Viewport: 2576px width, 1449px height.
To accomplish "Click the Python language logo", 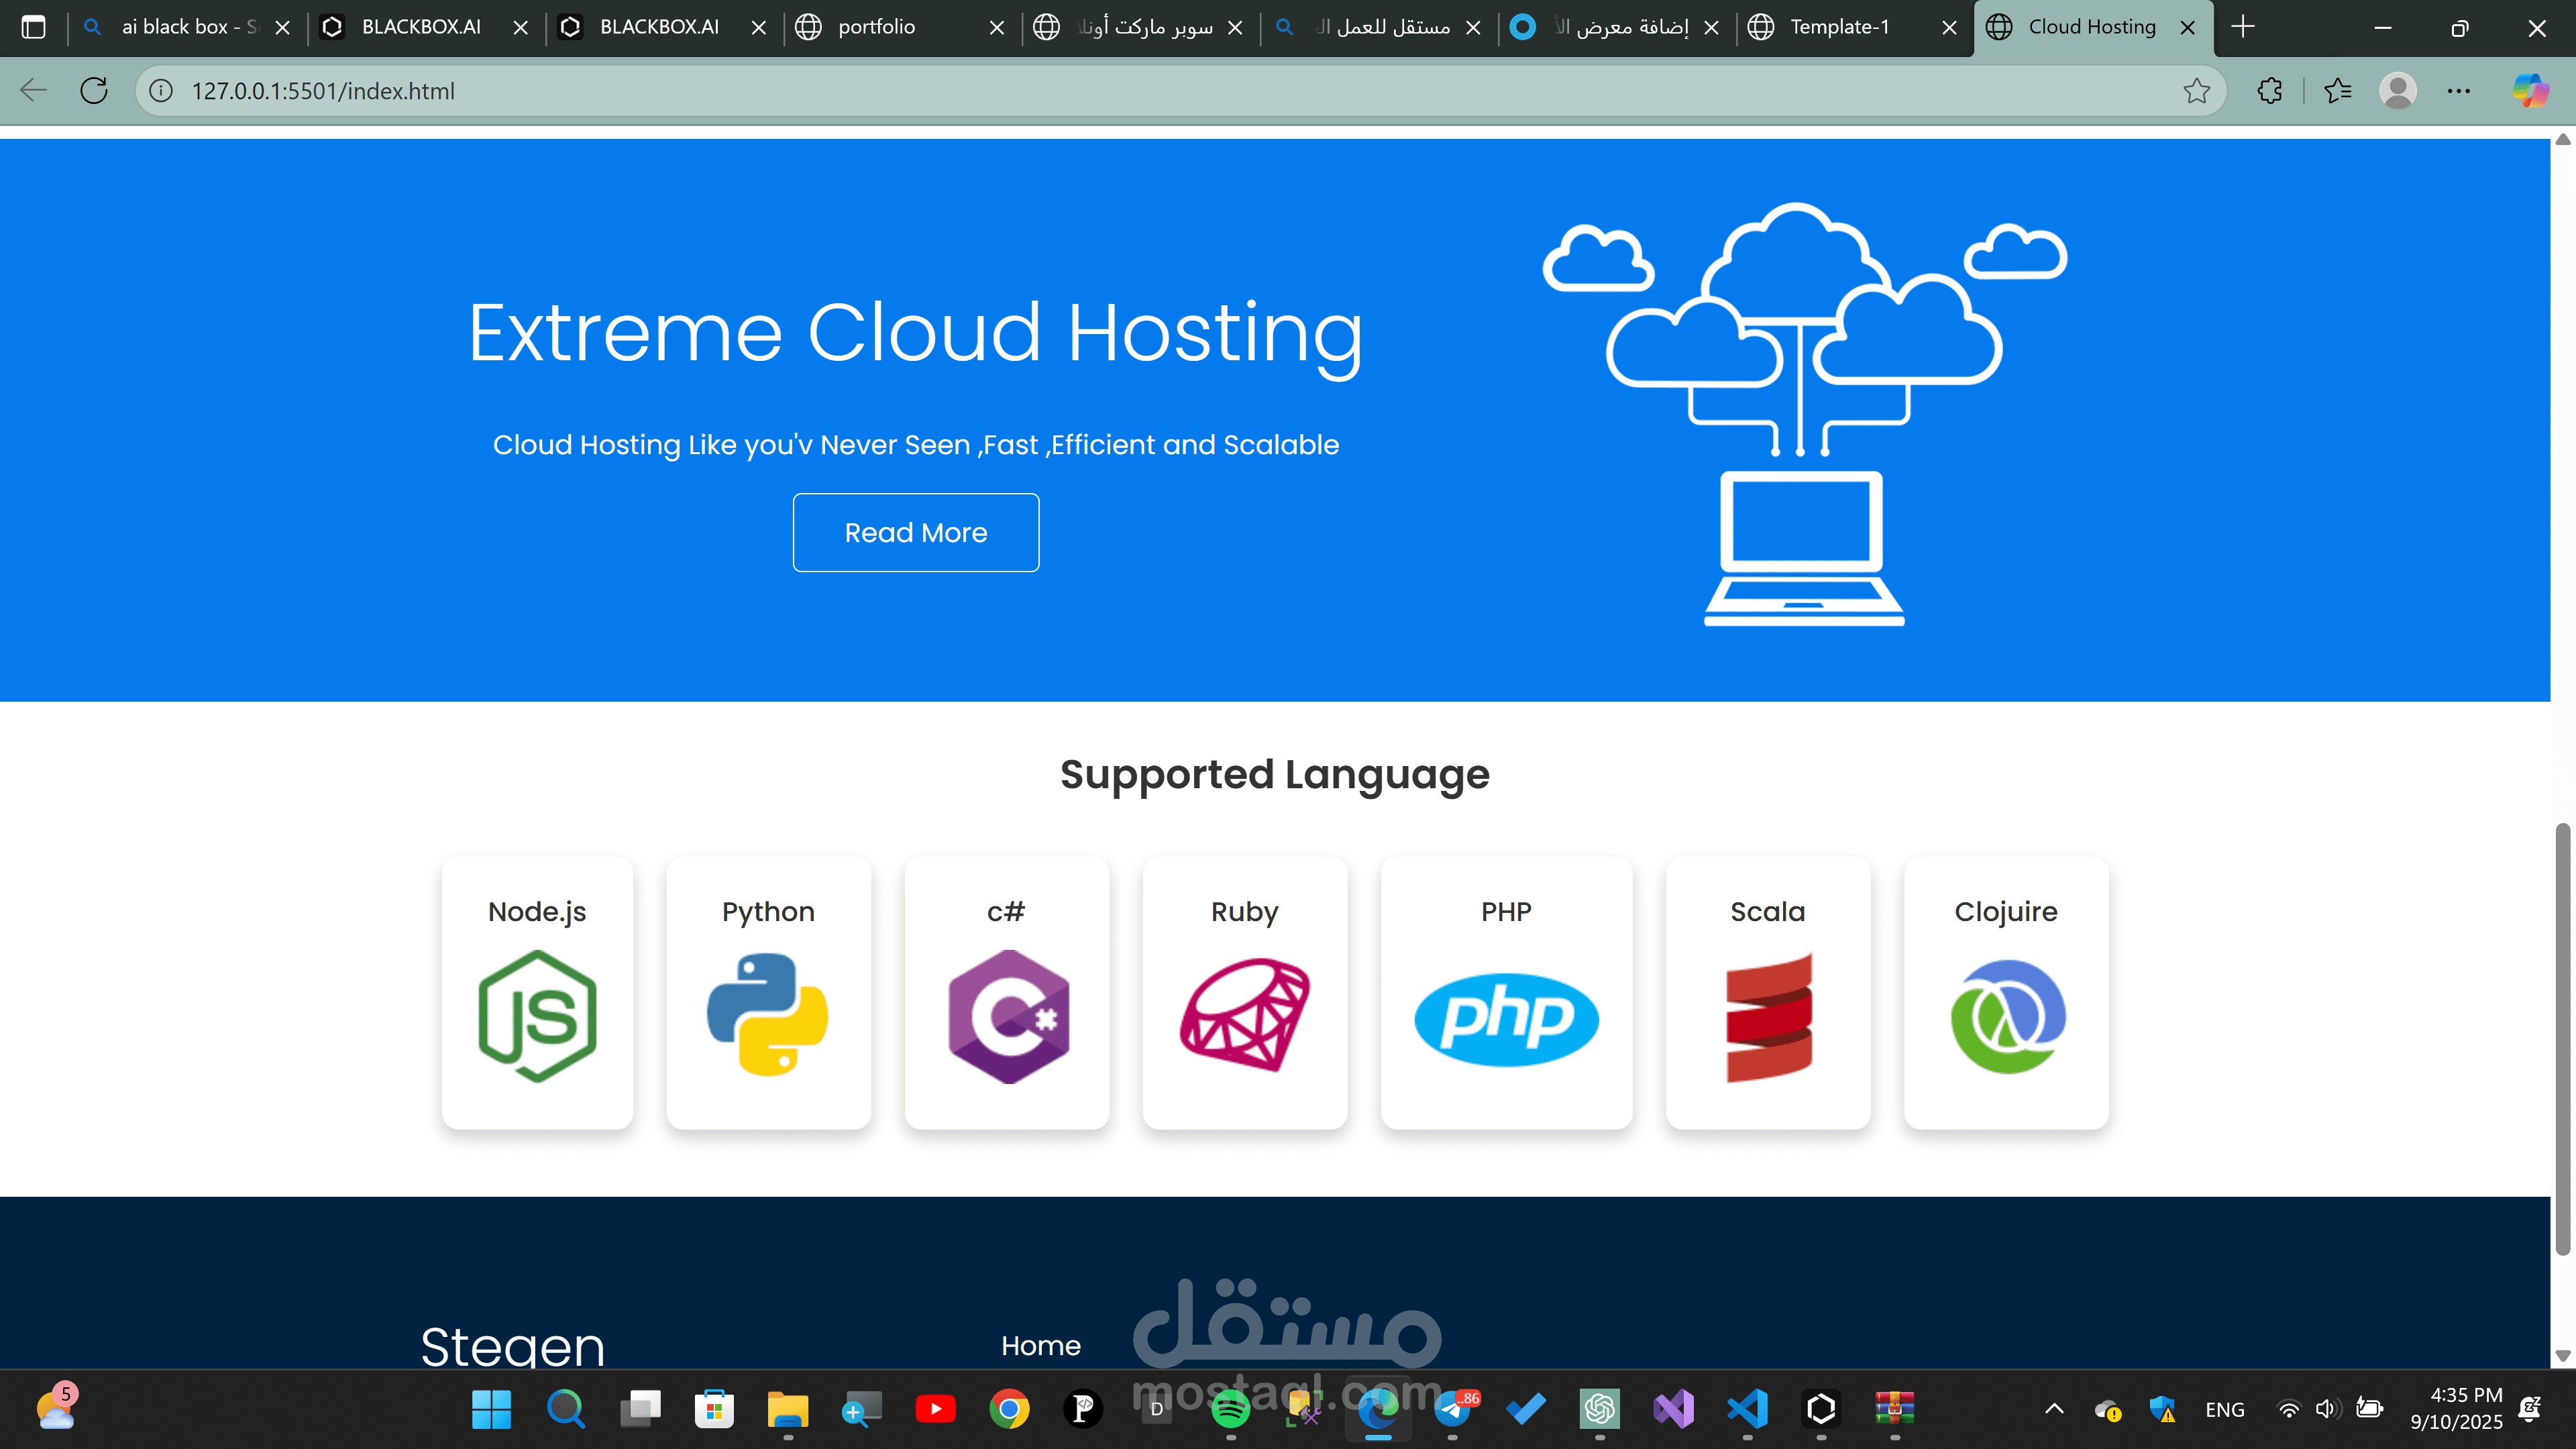I will pyautogui.click(x=767, y=1015).
